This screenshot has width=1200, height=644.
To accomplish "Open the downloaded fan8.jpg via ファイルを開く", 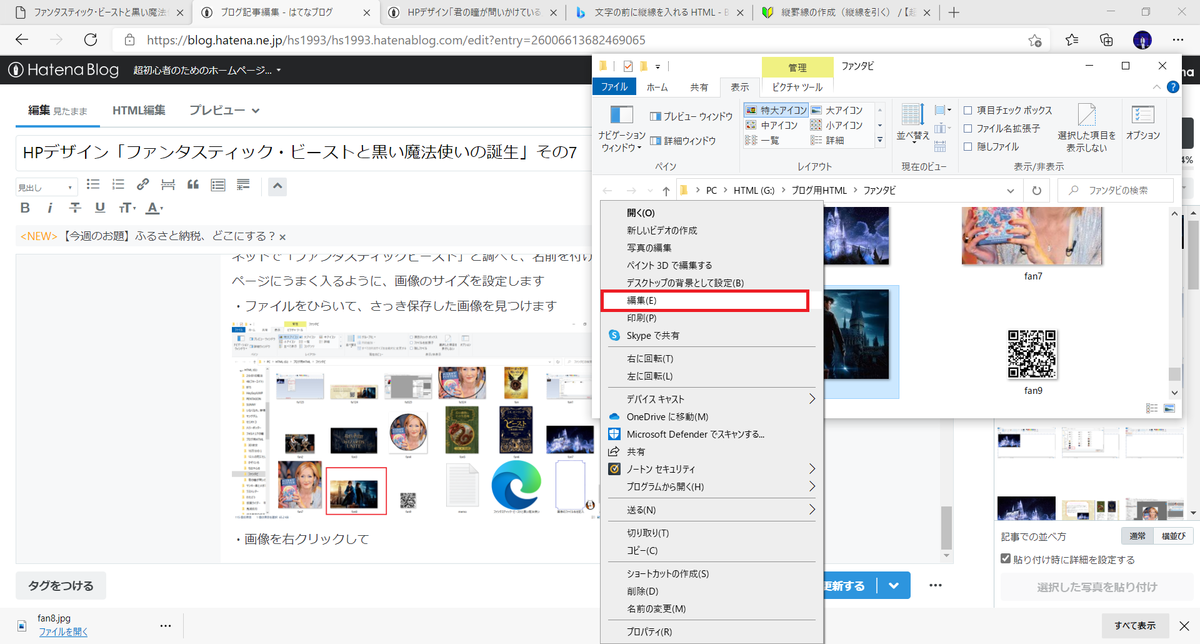I will (x=65, y=631).
